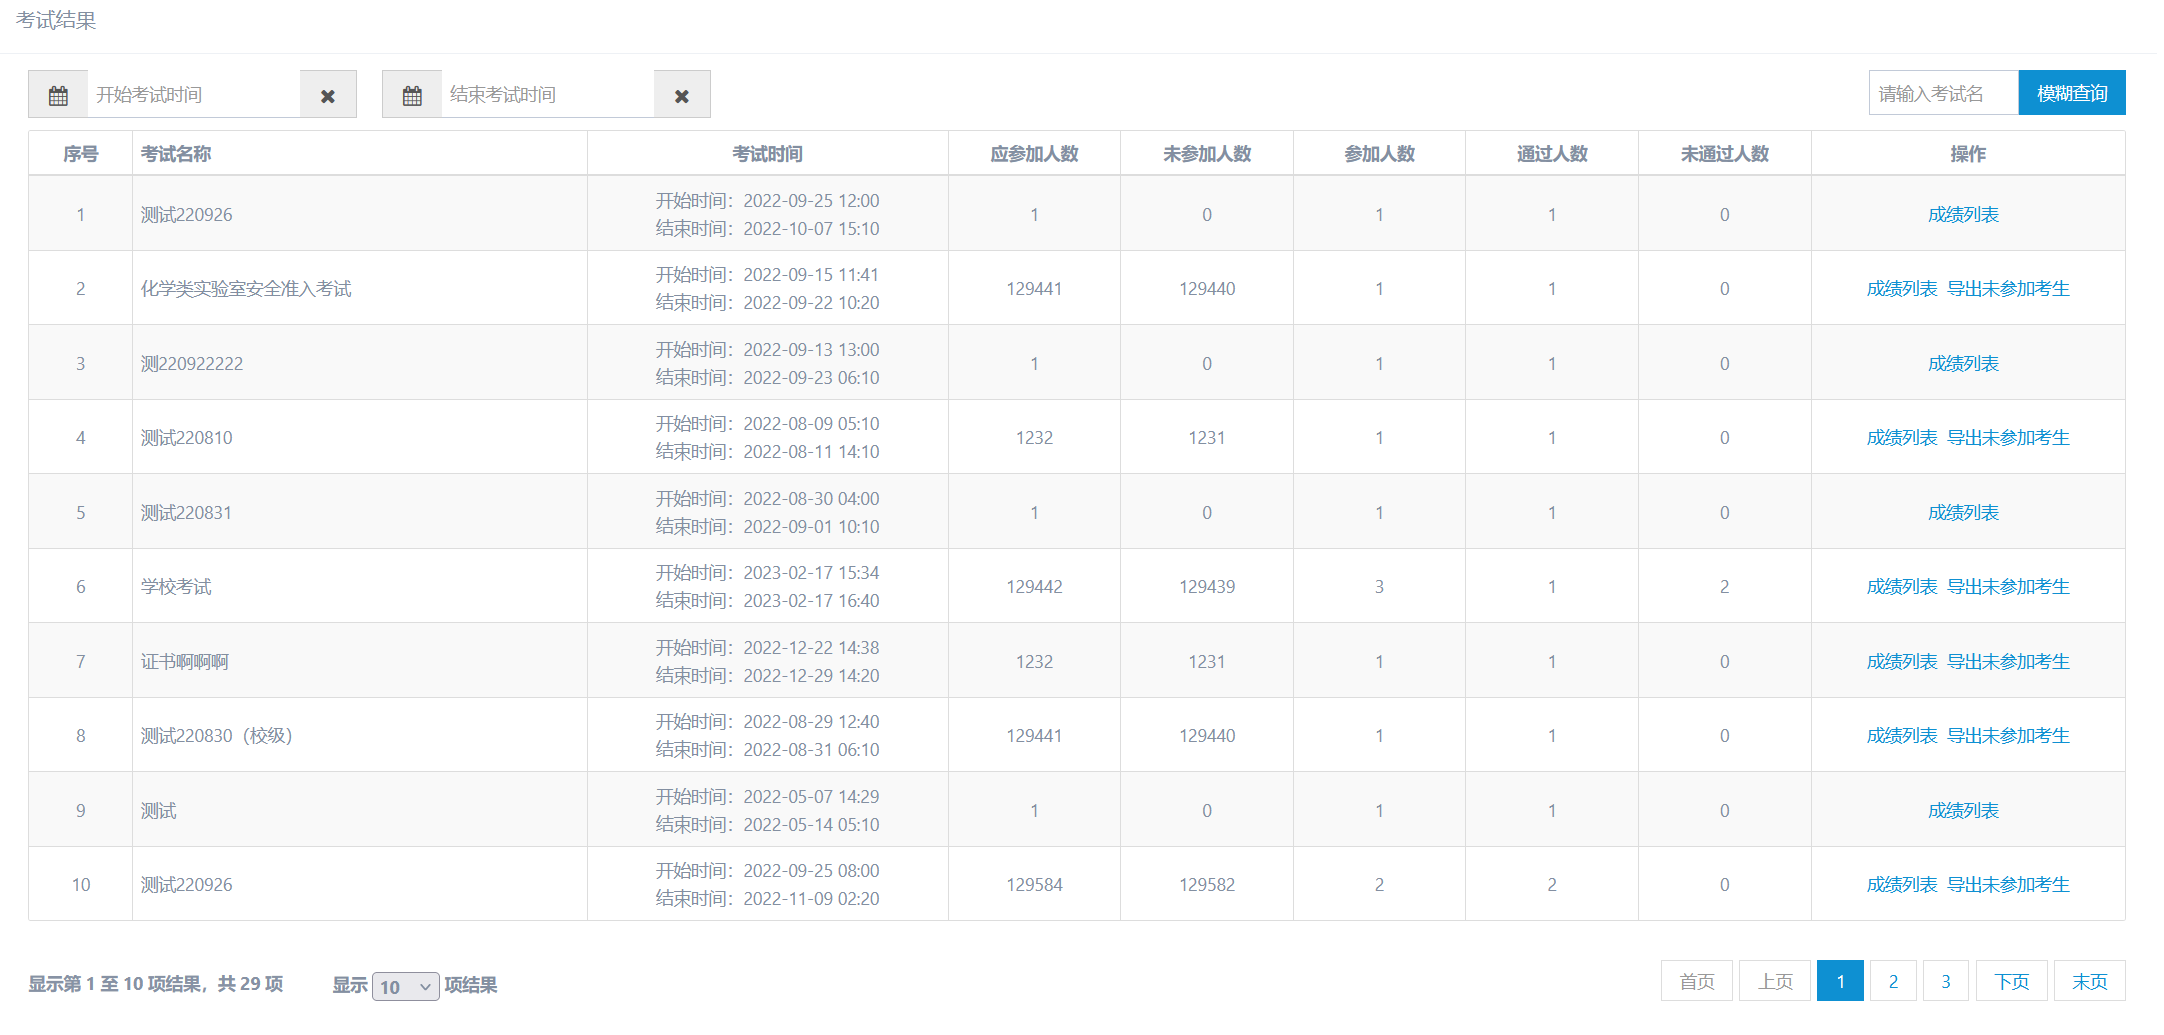Select exam name 测220922222
Image resolution: width=2164 pixels, height=1035 pixels.
coord(192,363)
